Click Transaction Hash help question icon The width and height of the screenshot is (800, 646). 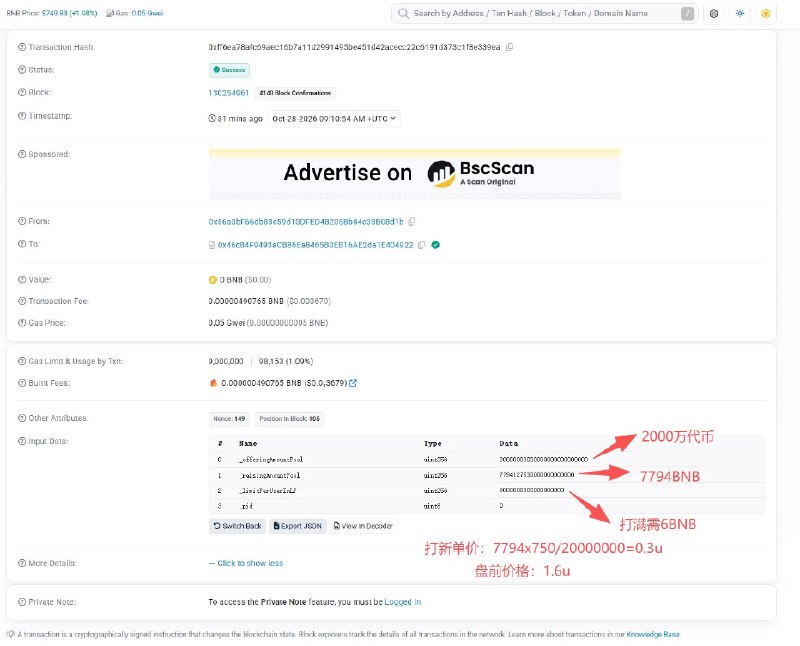tap(22, 47)
